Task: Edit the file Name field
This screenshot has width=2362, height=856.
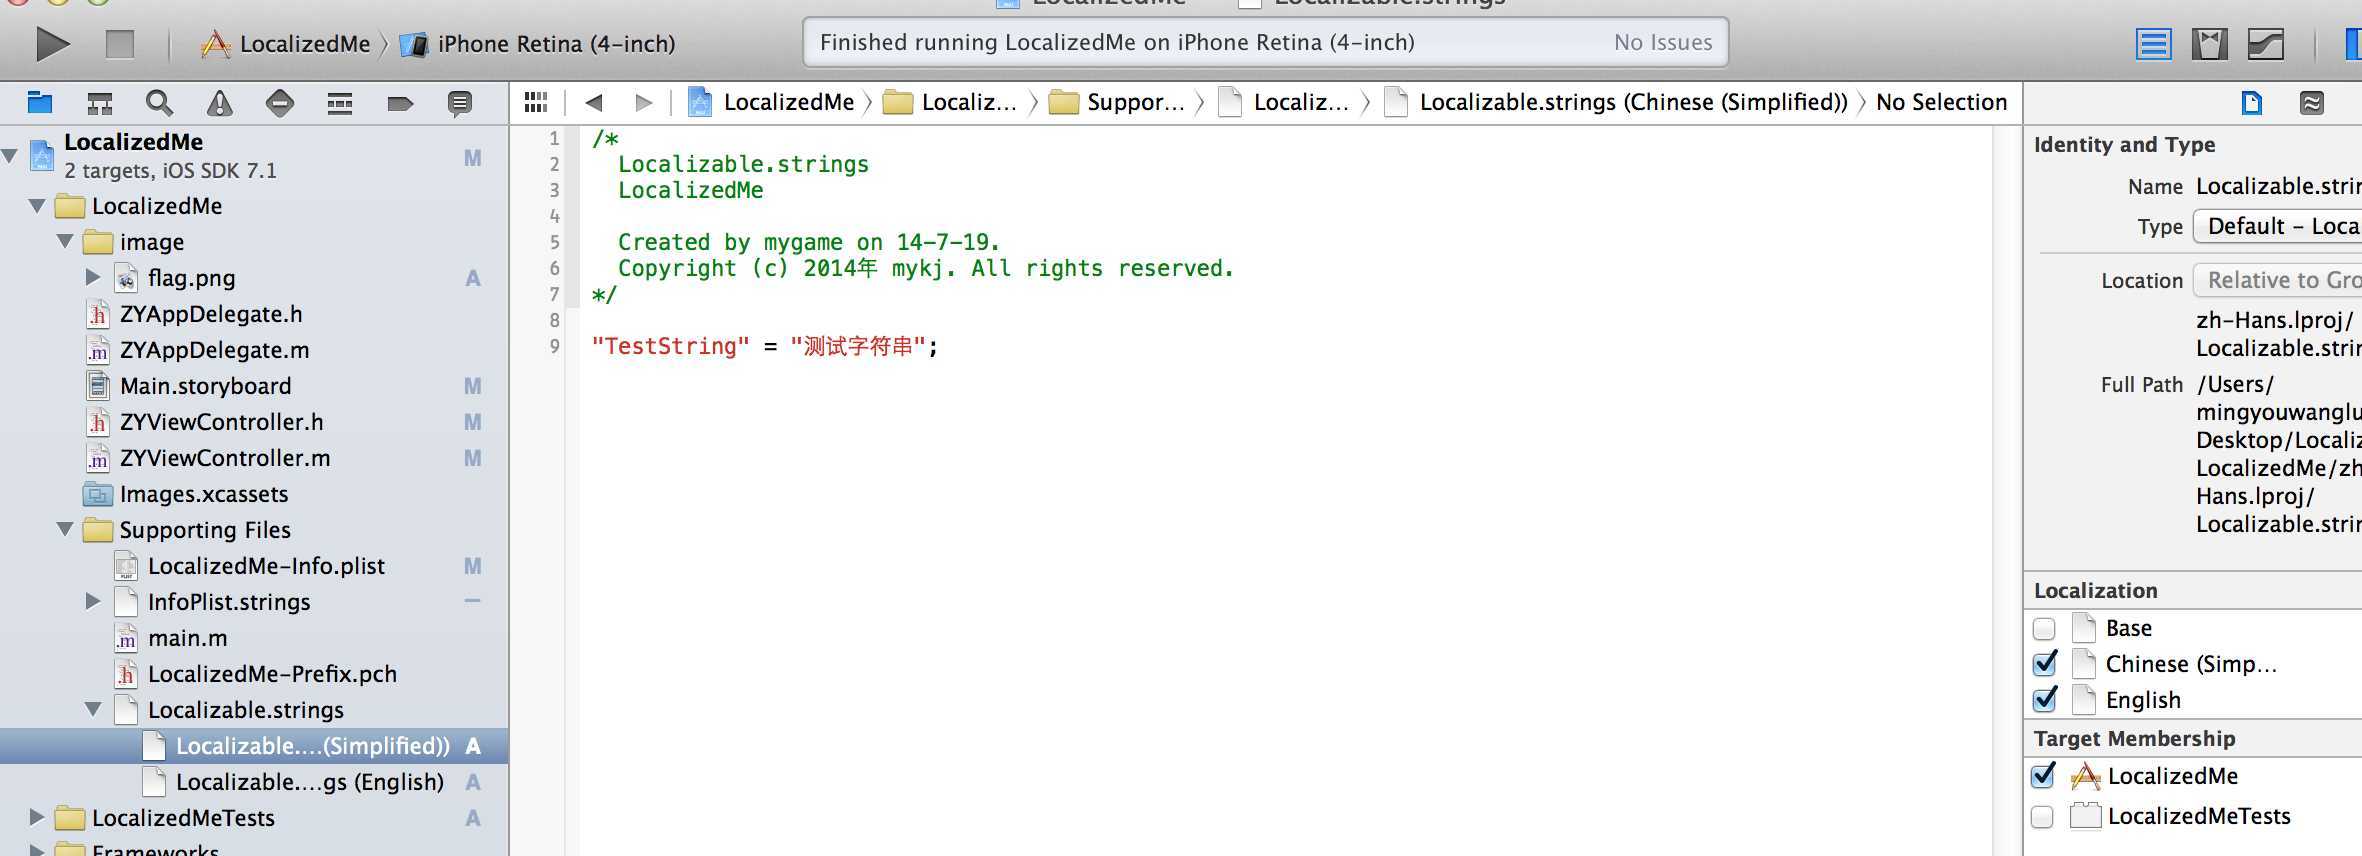Action: pos(2278,186)
